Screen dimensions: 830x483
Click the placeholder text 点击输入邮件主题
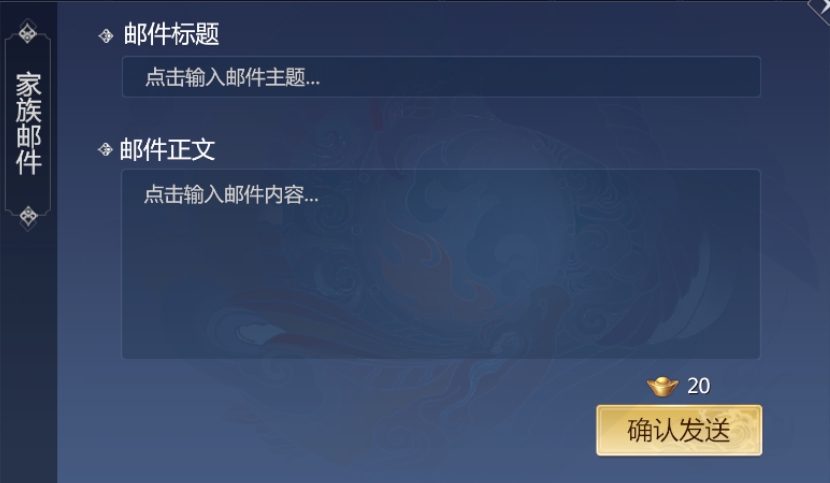pyautogui.click(x=232, y=78)
